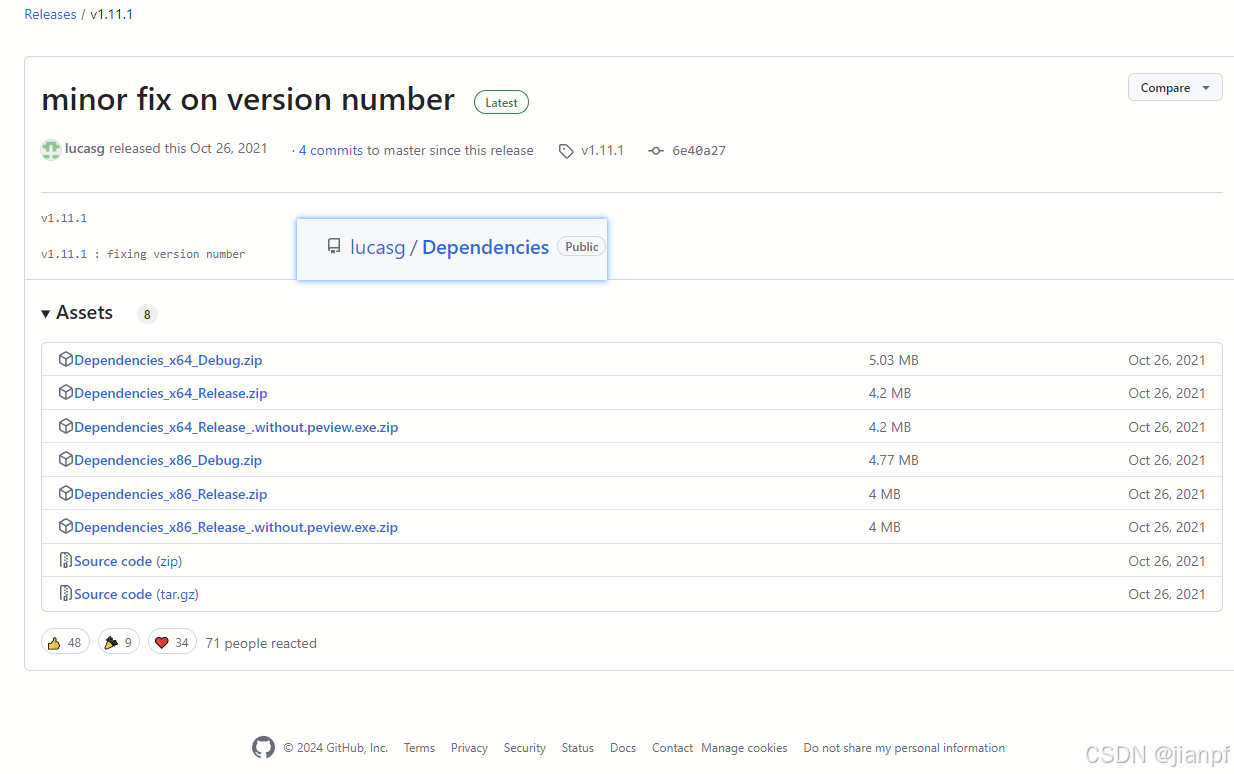The height and width of the screenshot is (774, 1234).
Task: Click the 'minor fix on version number' title
Action: click(x=248, y=99)
